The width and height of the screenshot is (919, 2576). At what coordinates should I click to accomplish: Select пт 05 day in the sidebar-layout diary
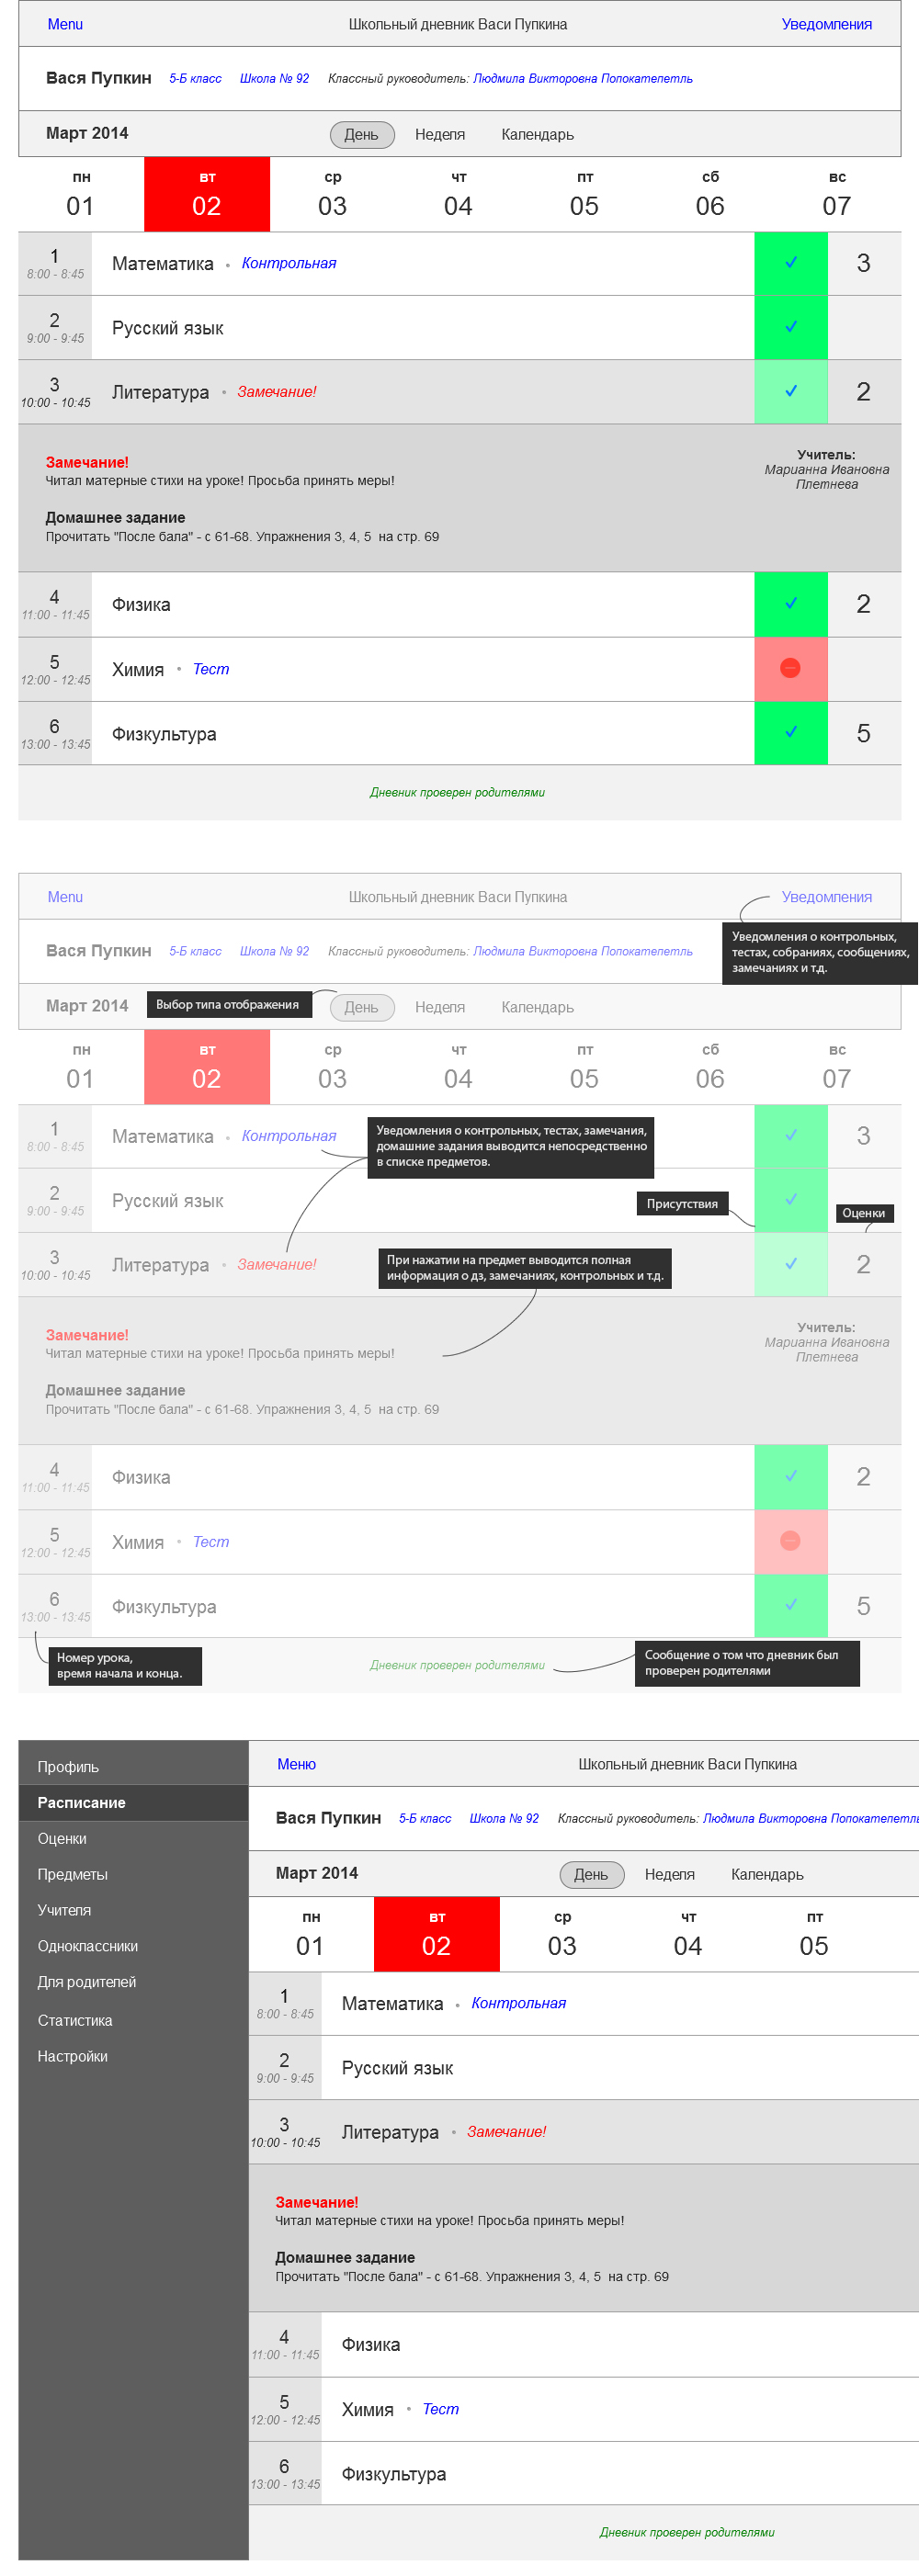[x=814, y=1934]
